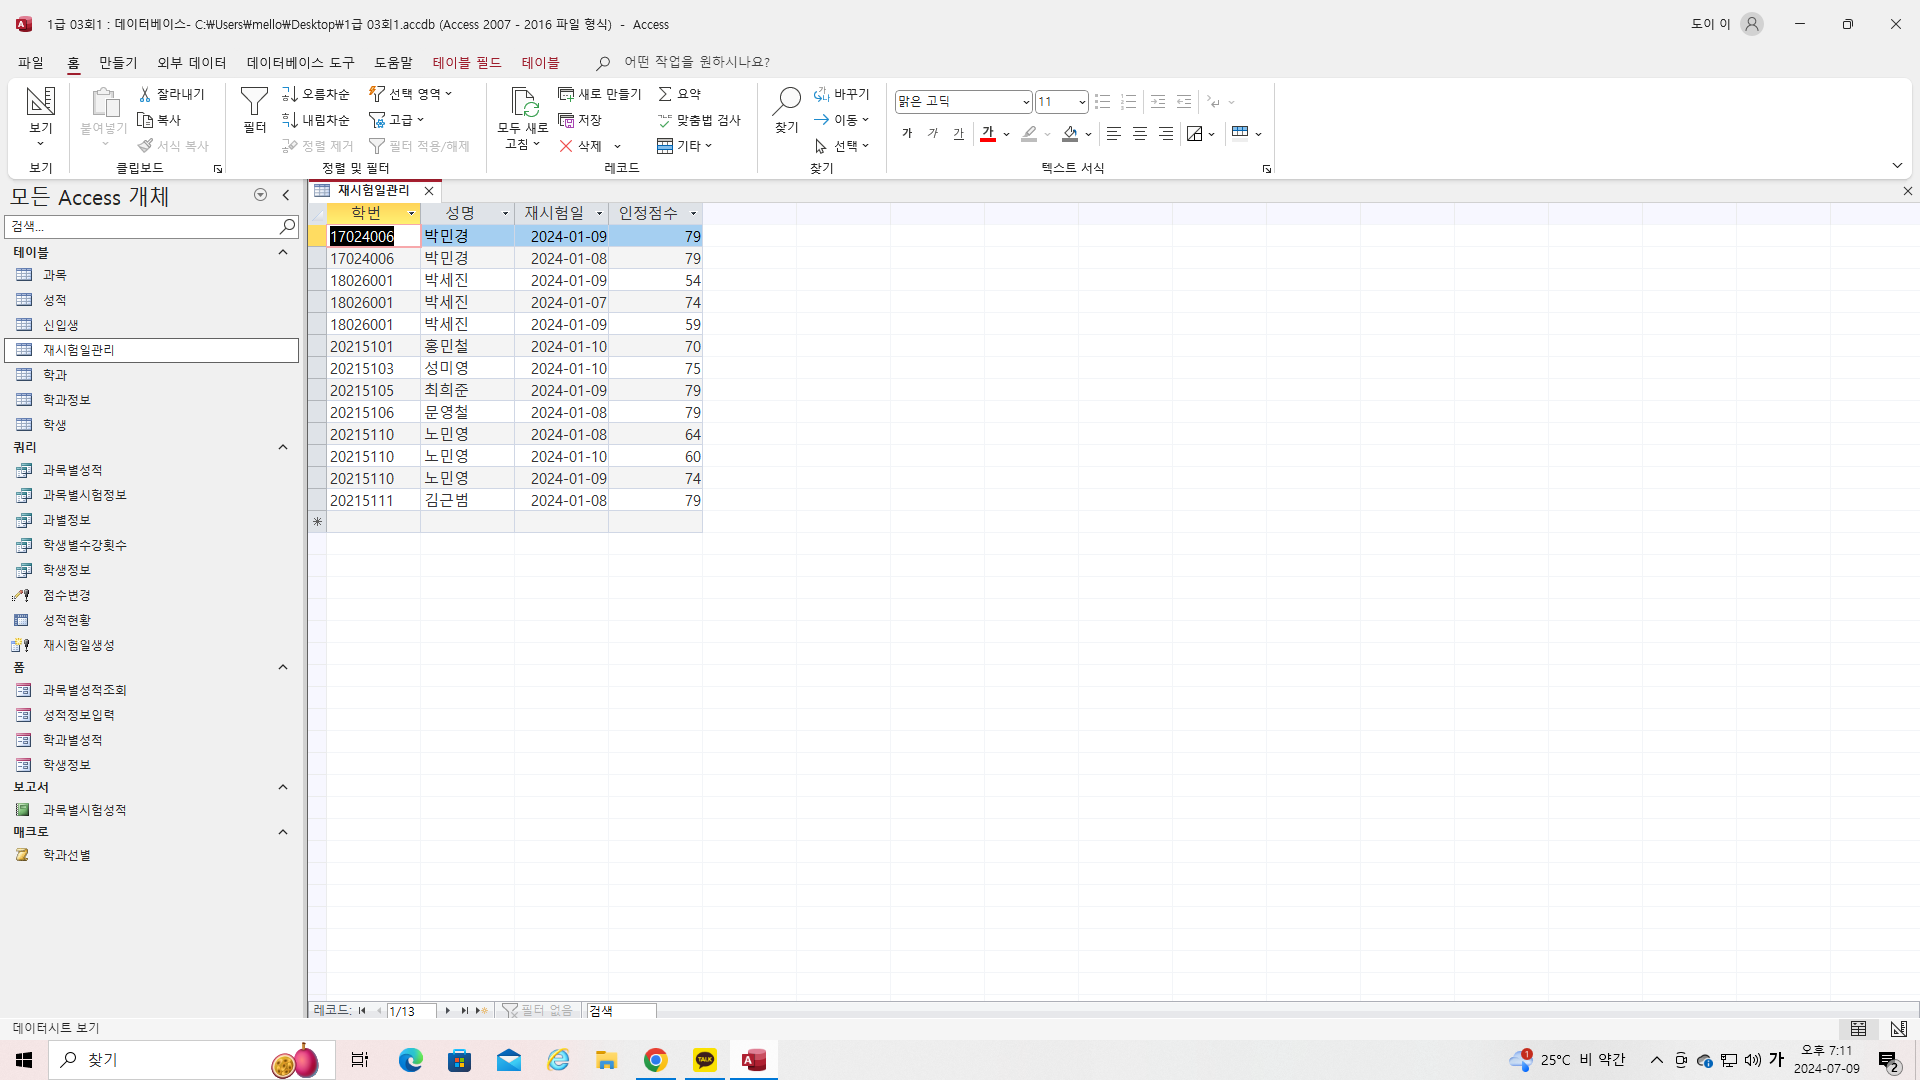
Task: Click the spelling check (맞춤법 검사) icon
Action: tap(665, 120)
